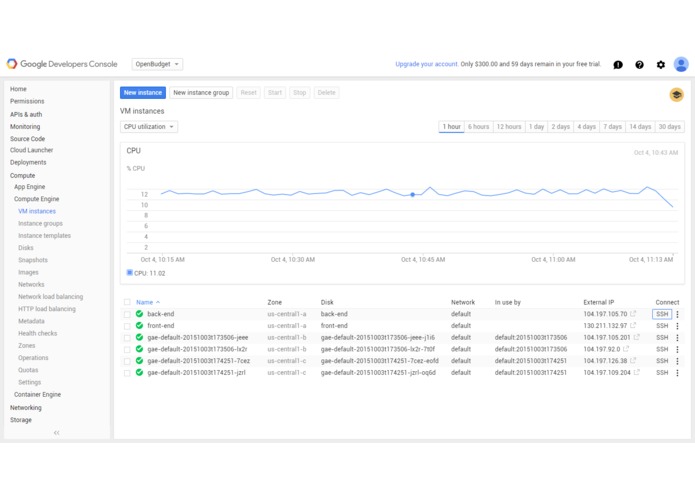This screenshot has width=695, height=494.
Task: Select the 1 hour time range tab
Action: click(451, 127)
